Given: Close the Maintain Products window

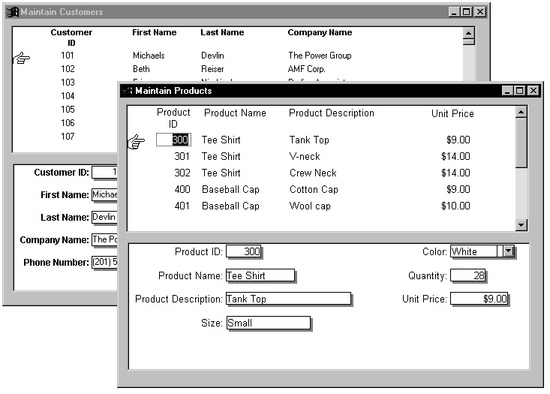Looking at the screenshot, I should pyautogui.click(x=533, y=91).
